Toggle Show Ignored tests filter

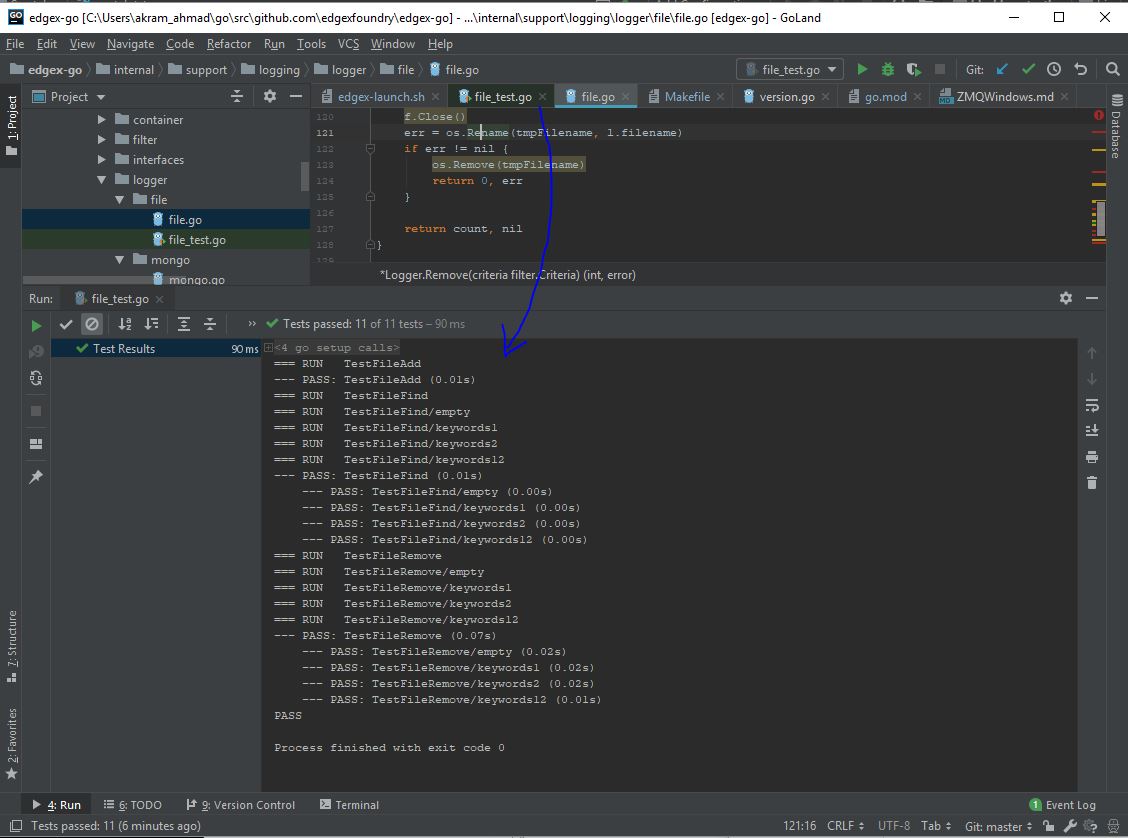92,324
